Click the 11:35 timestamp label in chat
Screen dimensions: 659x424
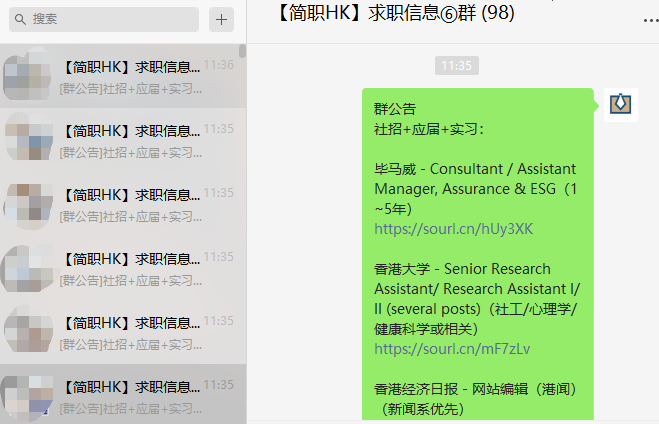pyautogui.click(x=456, y=66)
